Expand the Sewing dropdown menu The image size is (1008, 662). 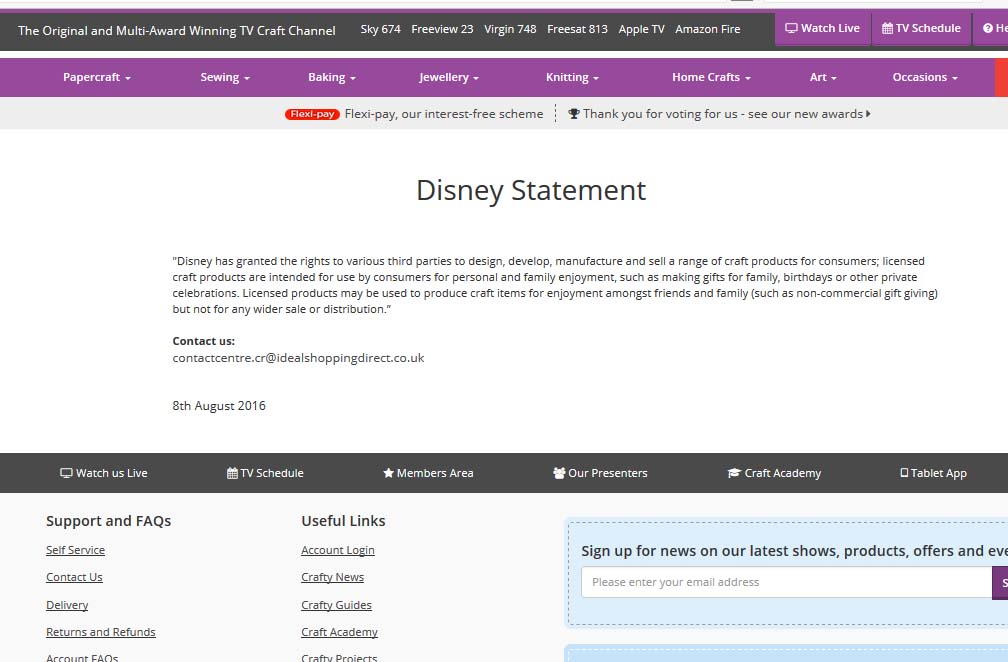pyautogui.click(x=225, y=77)
